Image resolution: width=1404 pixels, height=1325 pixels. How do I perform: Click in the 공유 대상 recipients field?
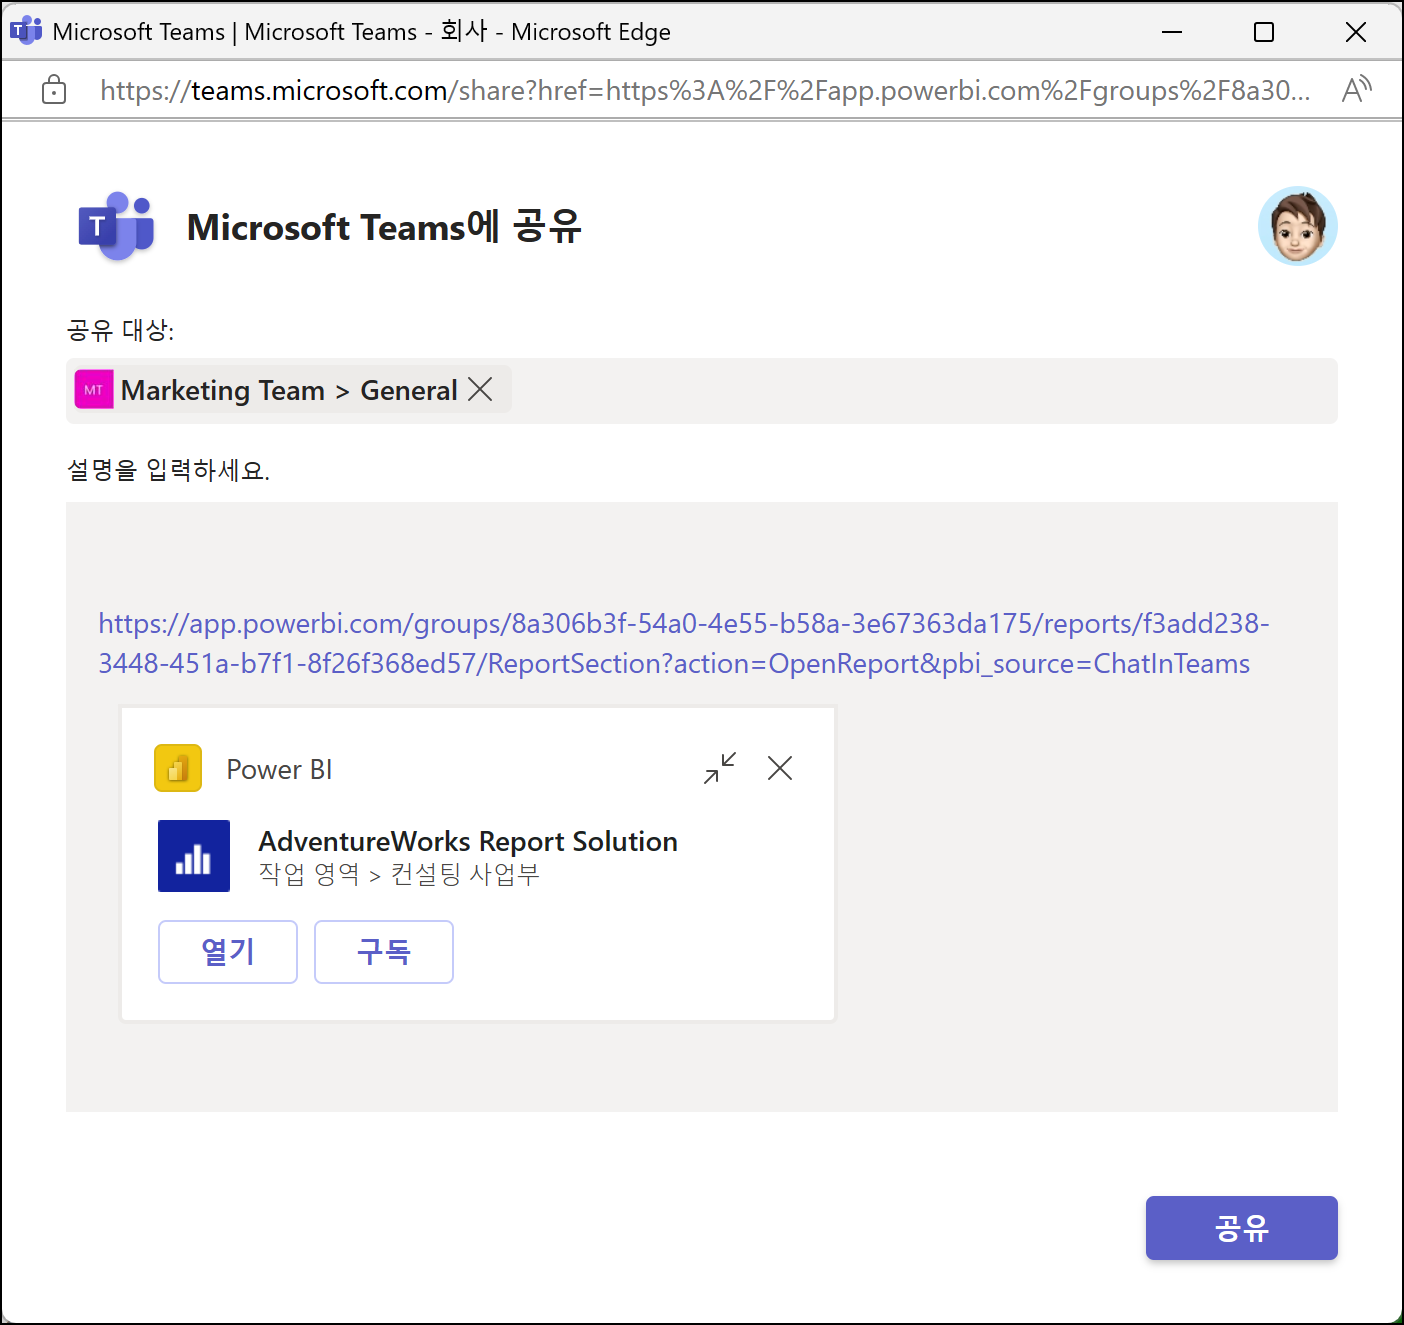click(702, 391)
